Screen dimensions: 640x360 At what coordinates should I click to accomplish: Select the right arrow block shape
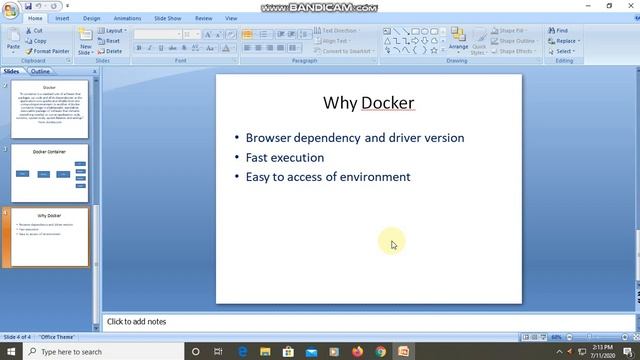click(415, 41)
